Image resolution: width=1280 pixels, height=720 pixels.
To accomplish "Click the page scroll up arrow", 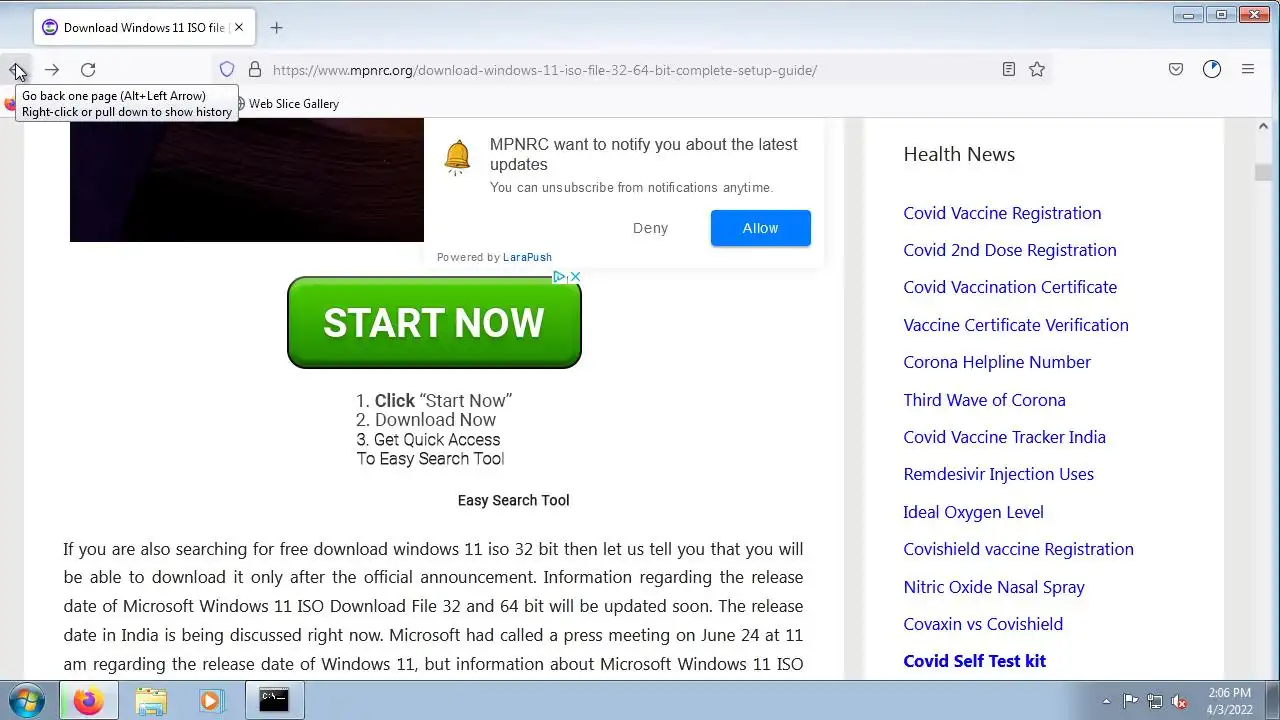I will pyautogui.click(x=1264, y=127).
